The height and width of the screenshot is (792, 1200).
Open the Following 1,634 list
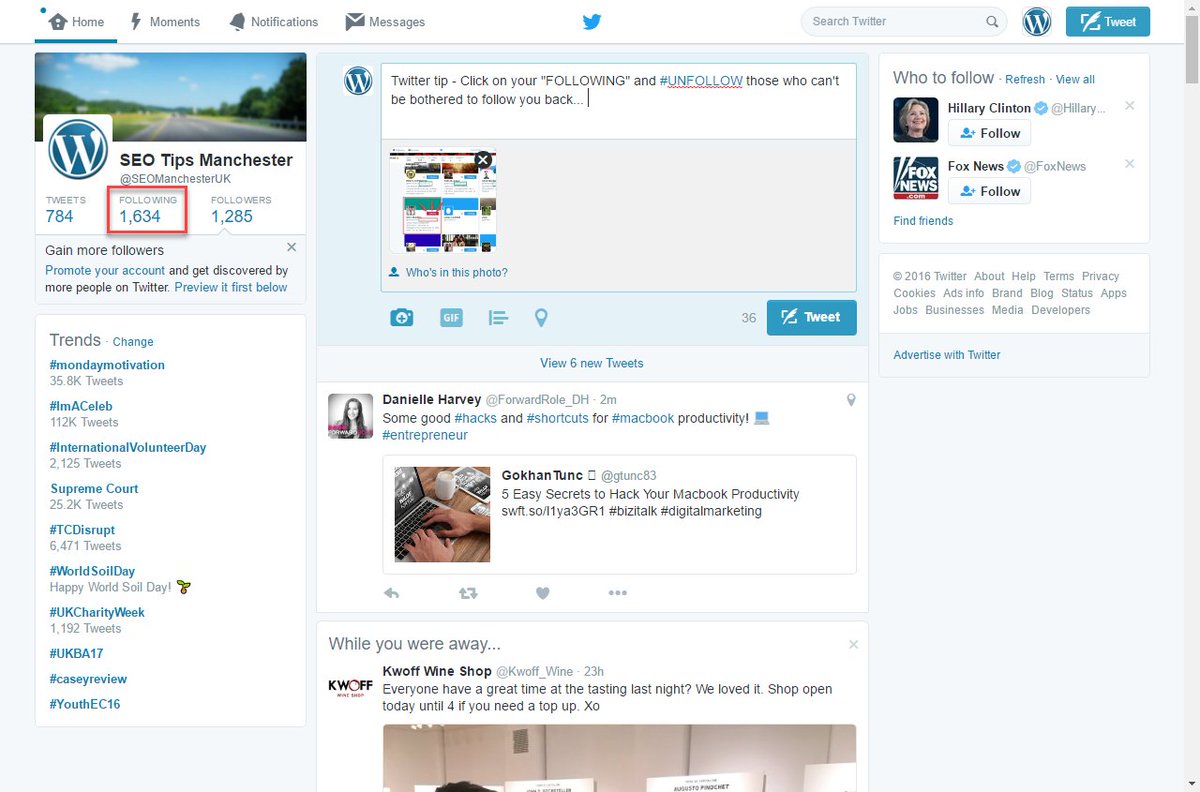pyautogui.click(x=146, y=209)
